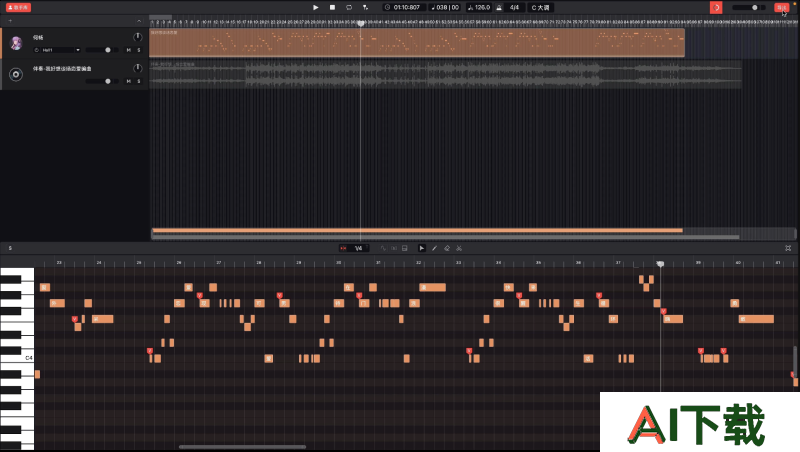The height and width of the screenshot is (452, 800).
Task: Click bar 30 on the piano roll ruler
Action: tap(339, 263)
